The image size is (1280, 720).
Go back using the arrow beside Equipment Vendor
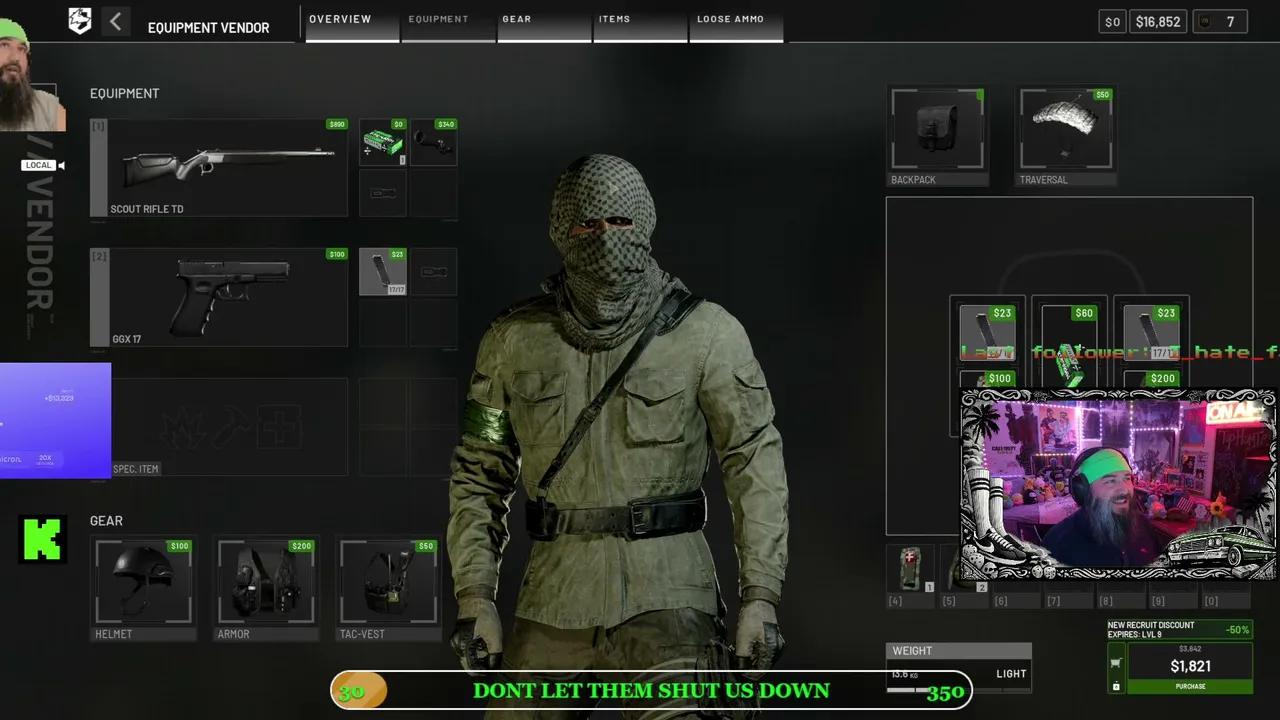click(x=116, y=21)
